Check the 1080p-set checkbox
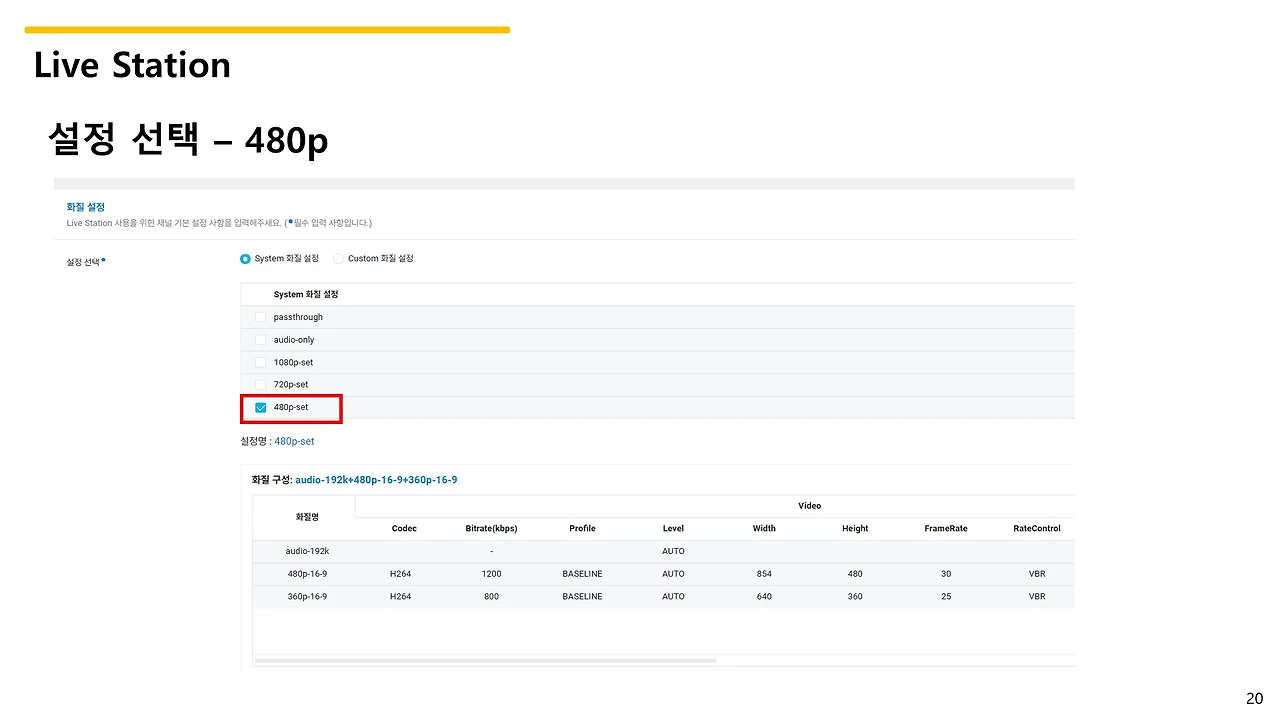 point(261,362)
